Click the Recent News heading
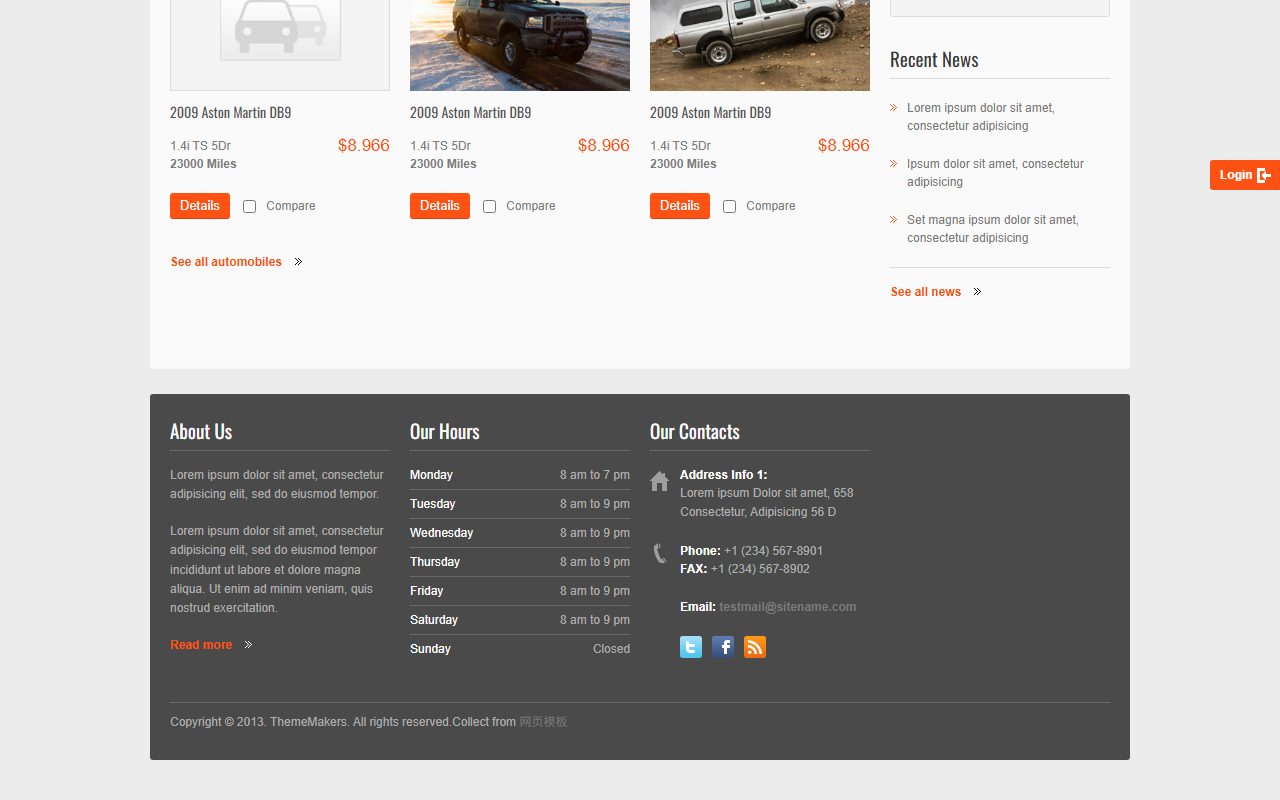 click(x=934, y=60)
